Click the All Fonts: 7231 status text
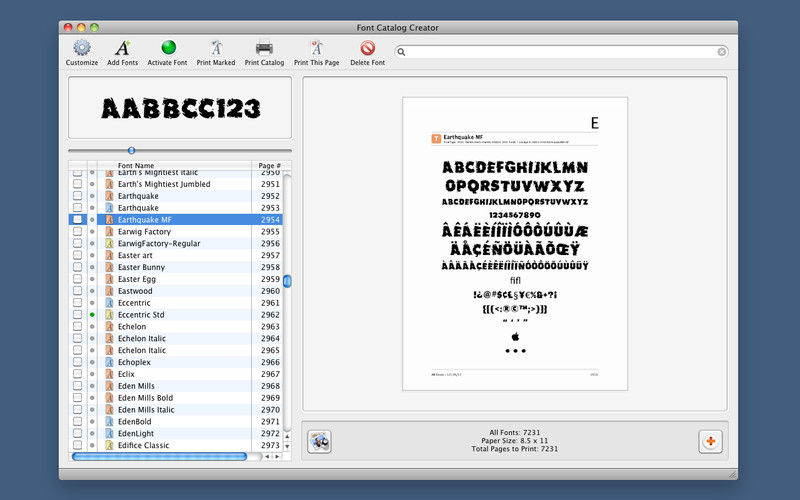The height and width of the screenshot is (500, 800). (x=514, y=432)
